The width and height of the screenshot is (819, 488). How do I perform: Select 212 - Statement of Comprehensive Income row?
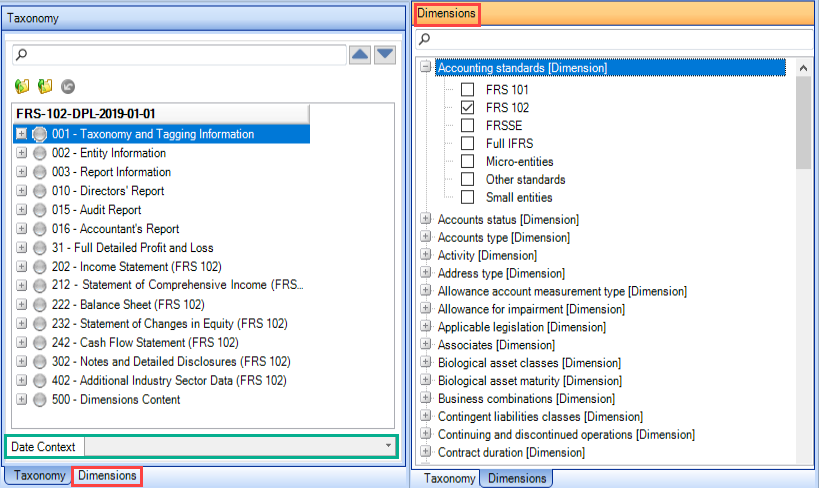(x=178, y=285)
